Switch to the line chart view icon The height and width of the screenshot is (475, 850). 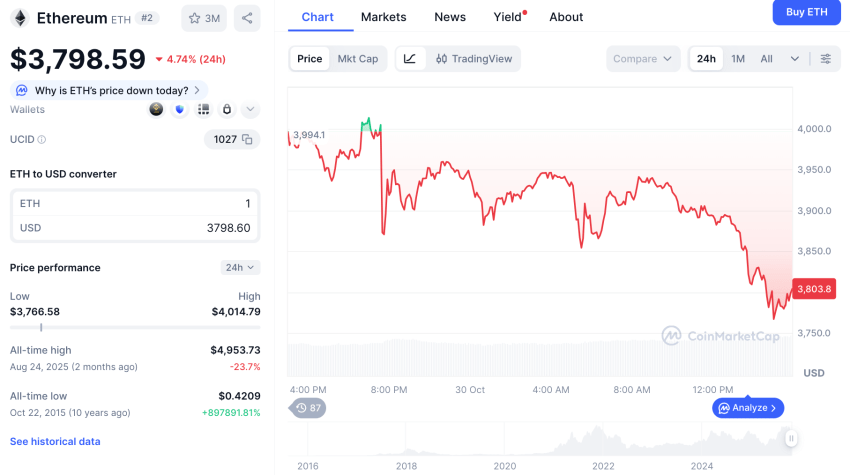click(x=410, y=59)
